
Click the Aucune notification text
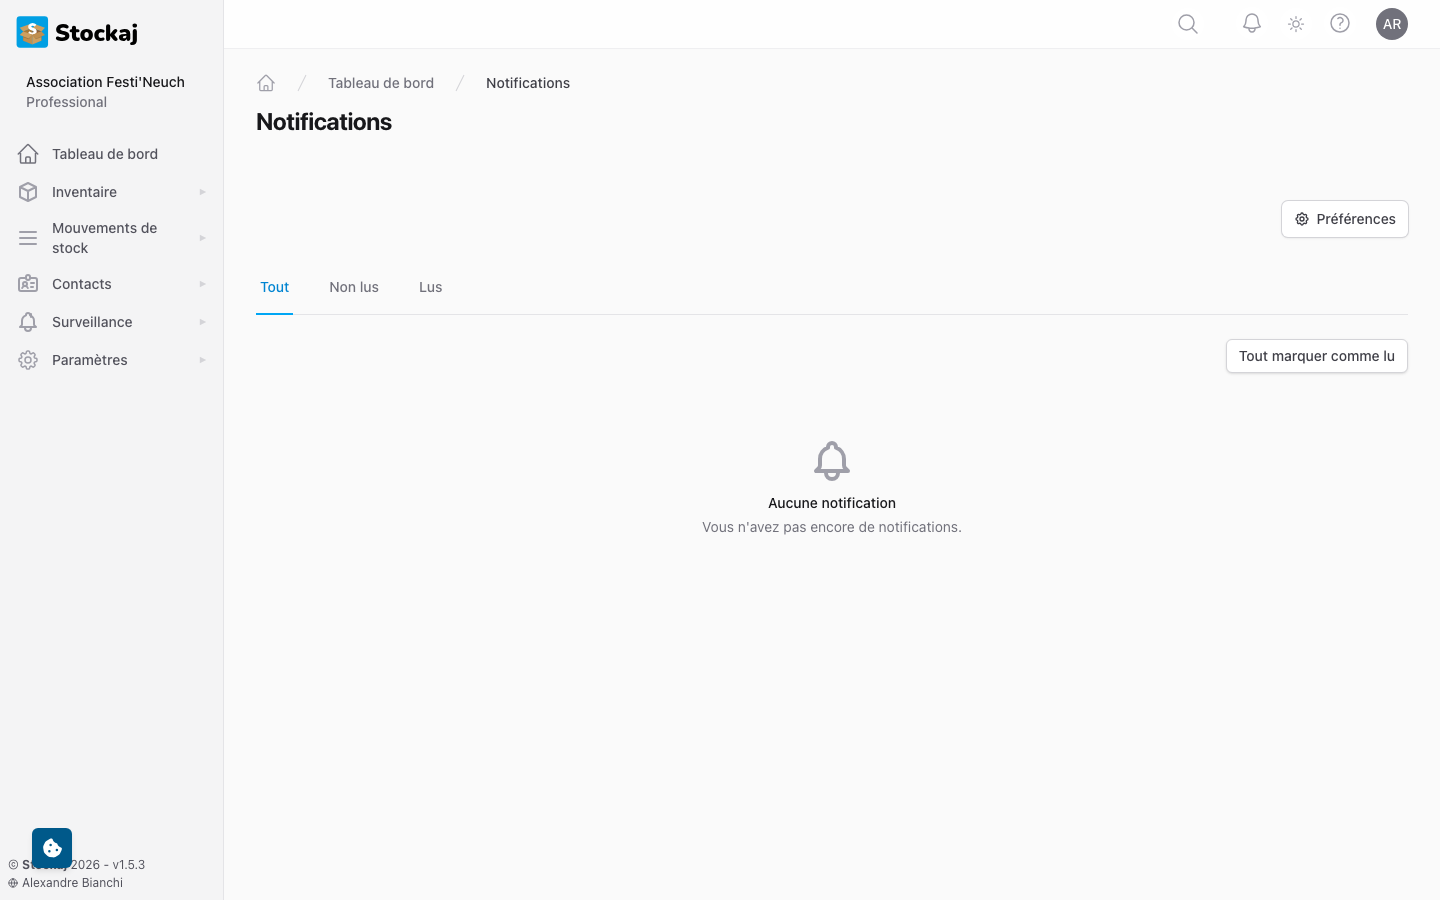pyautogui.click(x=832, y=503)
